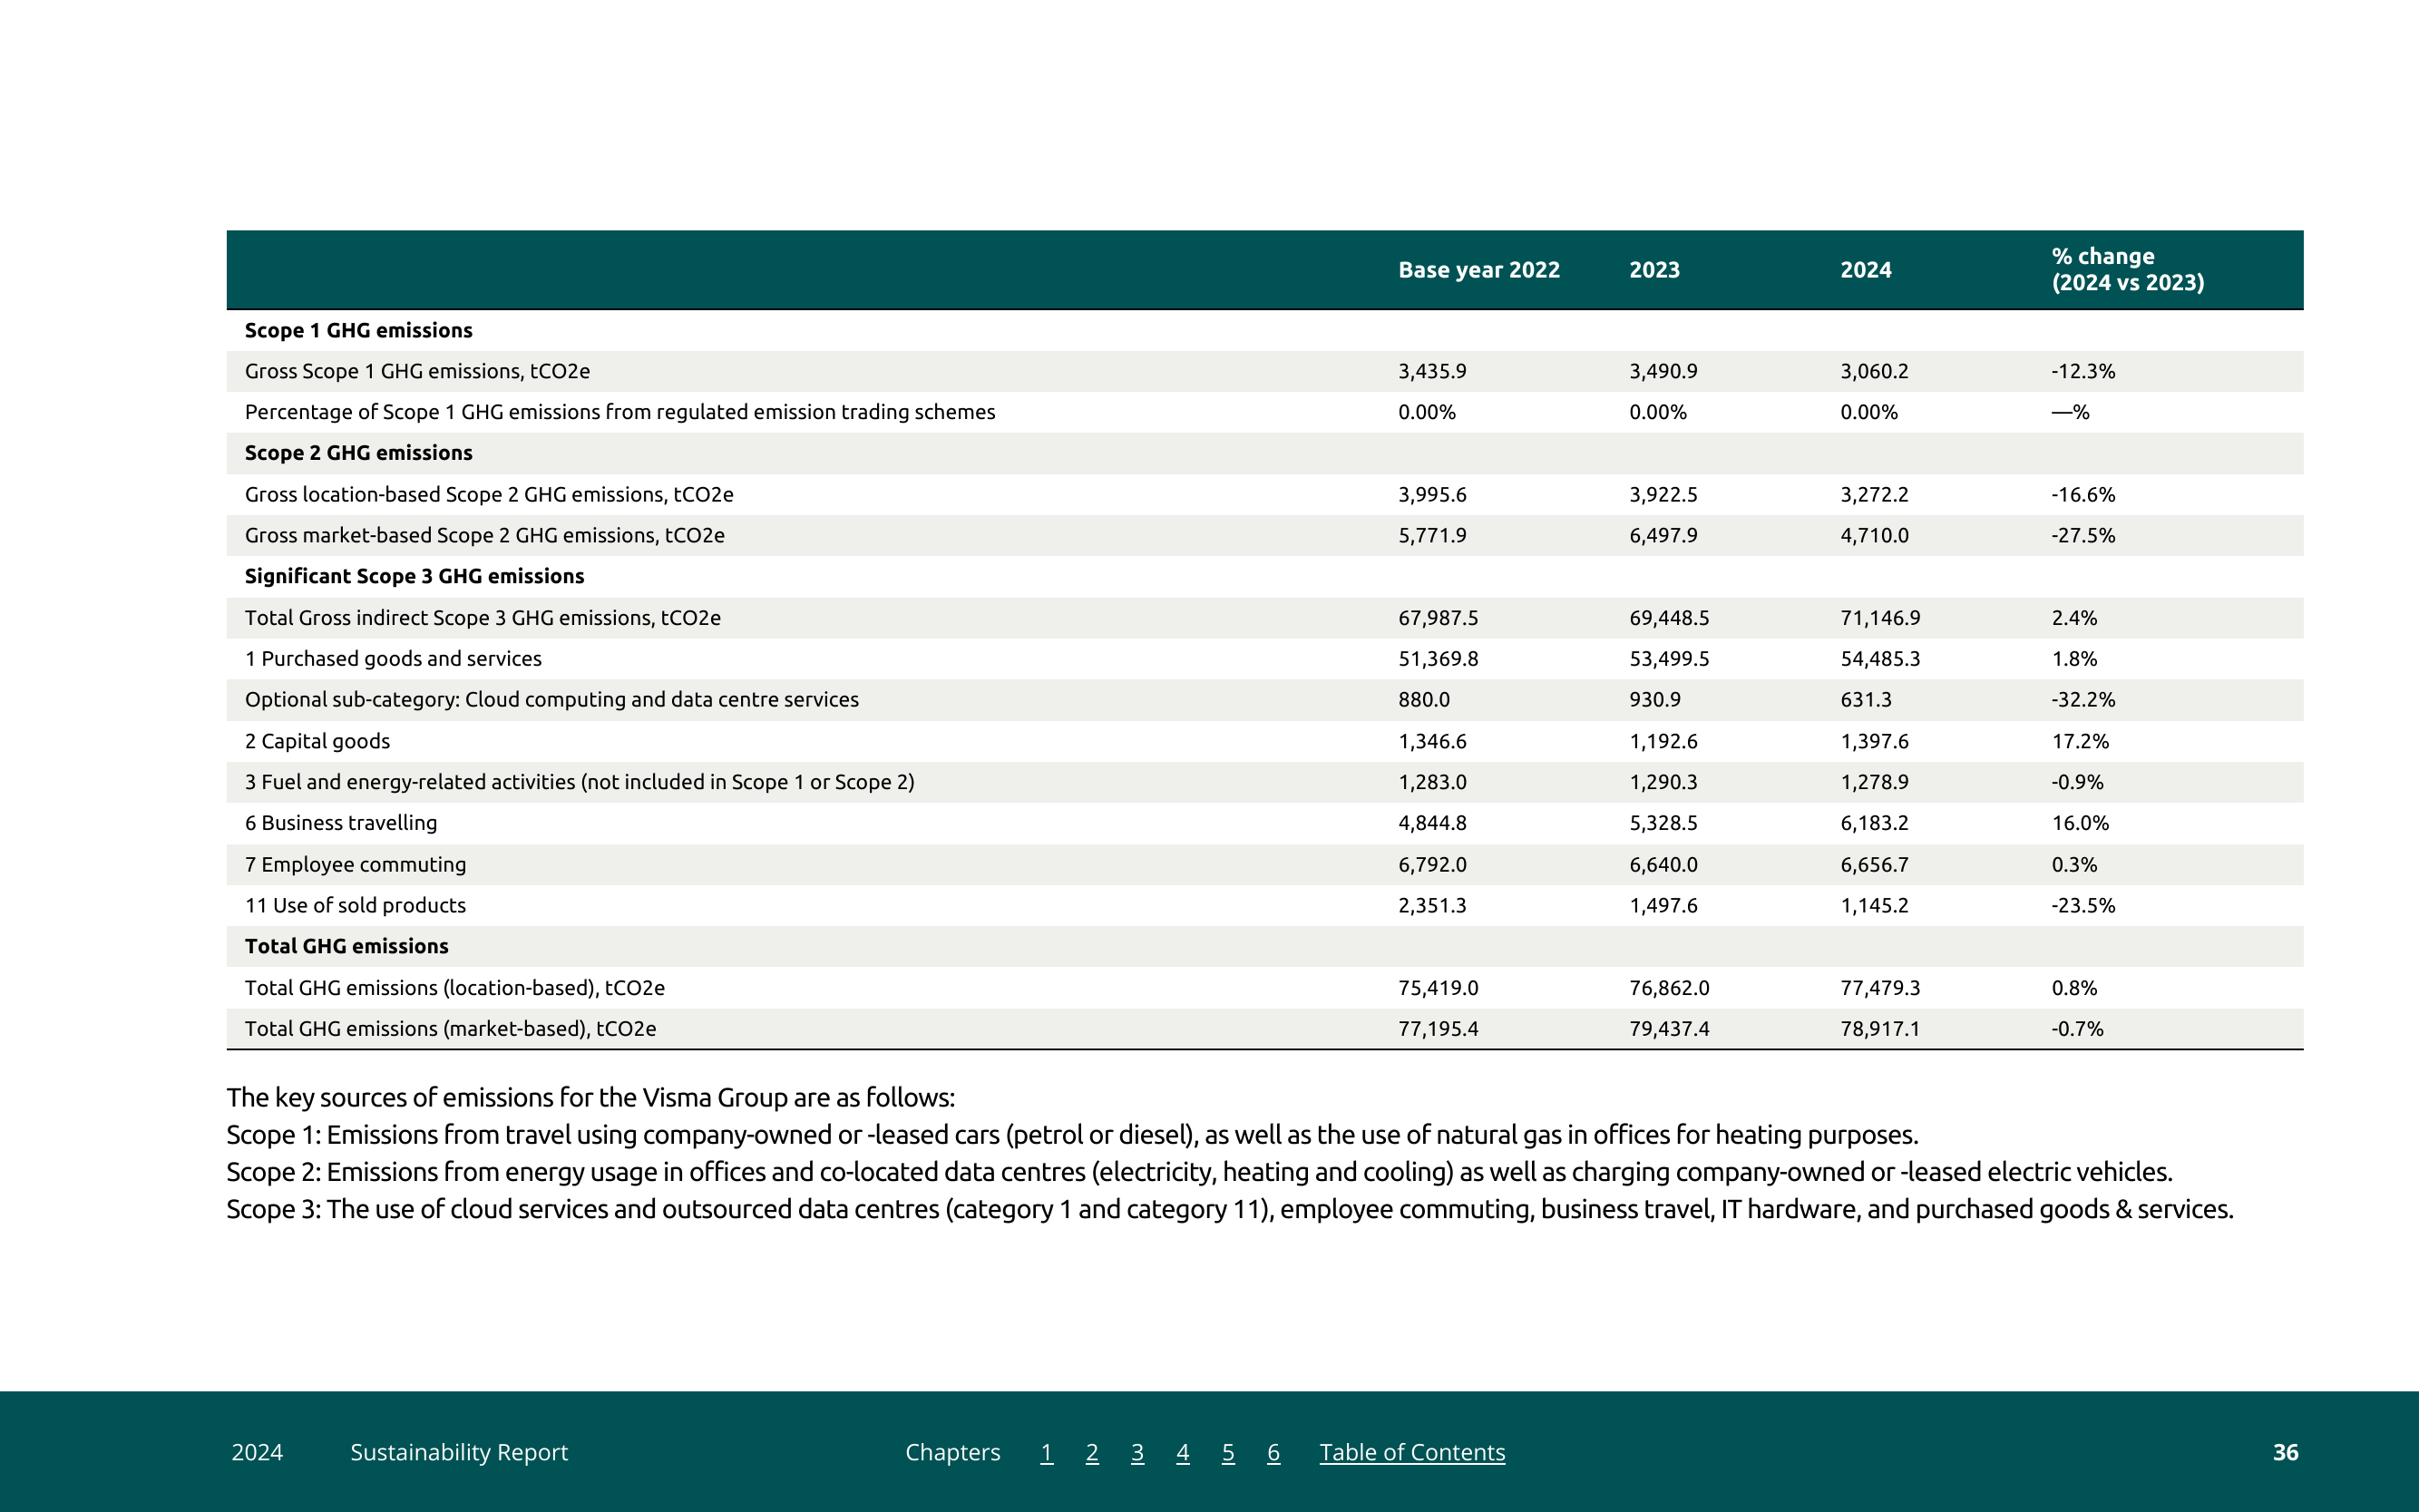Select 'Optional sub-category: Cloud computing' row label

click(551, 700)
